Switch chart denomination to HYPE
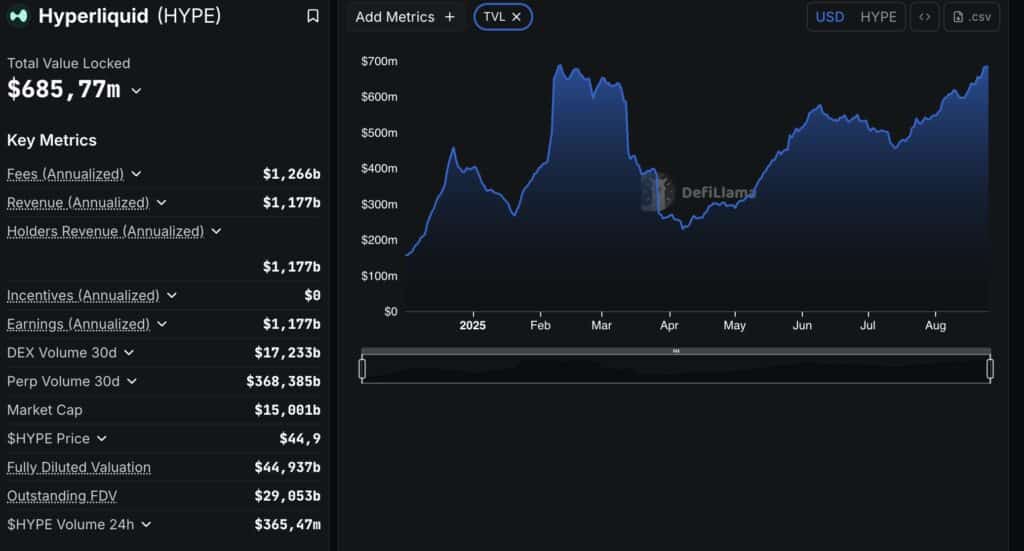This screenshot has height=551, width=1024. coord(878,17)
